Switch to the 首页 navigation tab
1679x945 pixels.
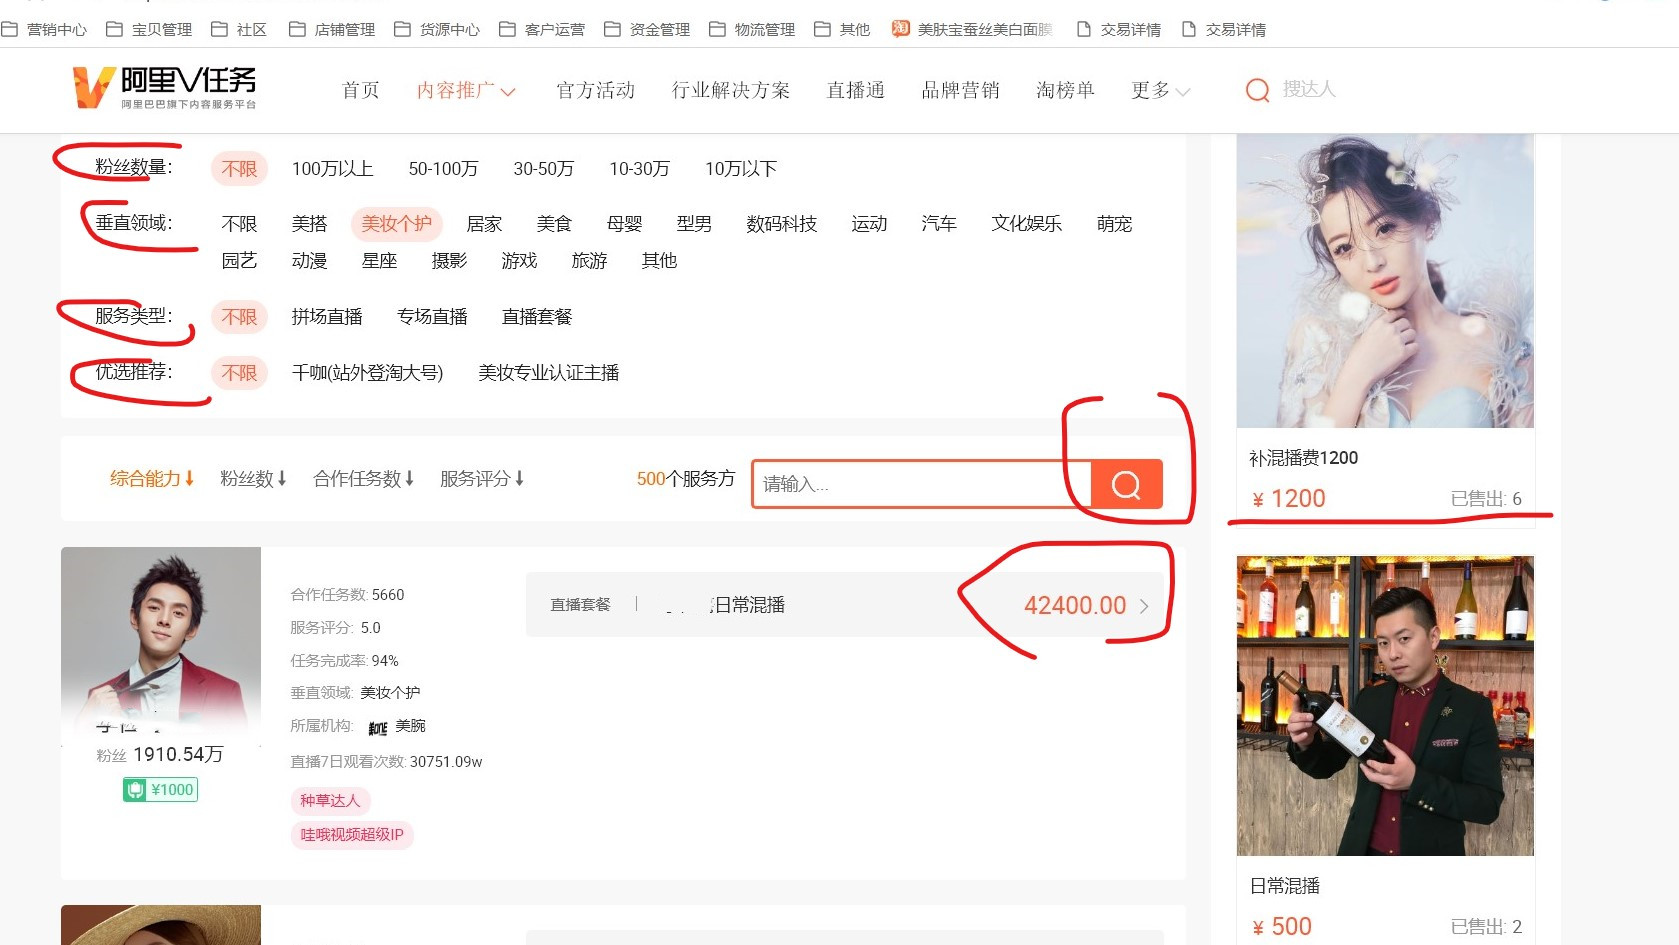pyautogui.click(x=359, y=90)
